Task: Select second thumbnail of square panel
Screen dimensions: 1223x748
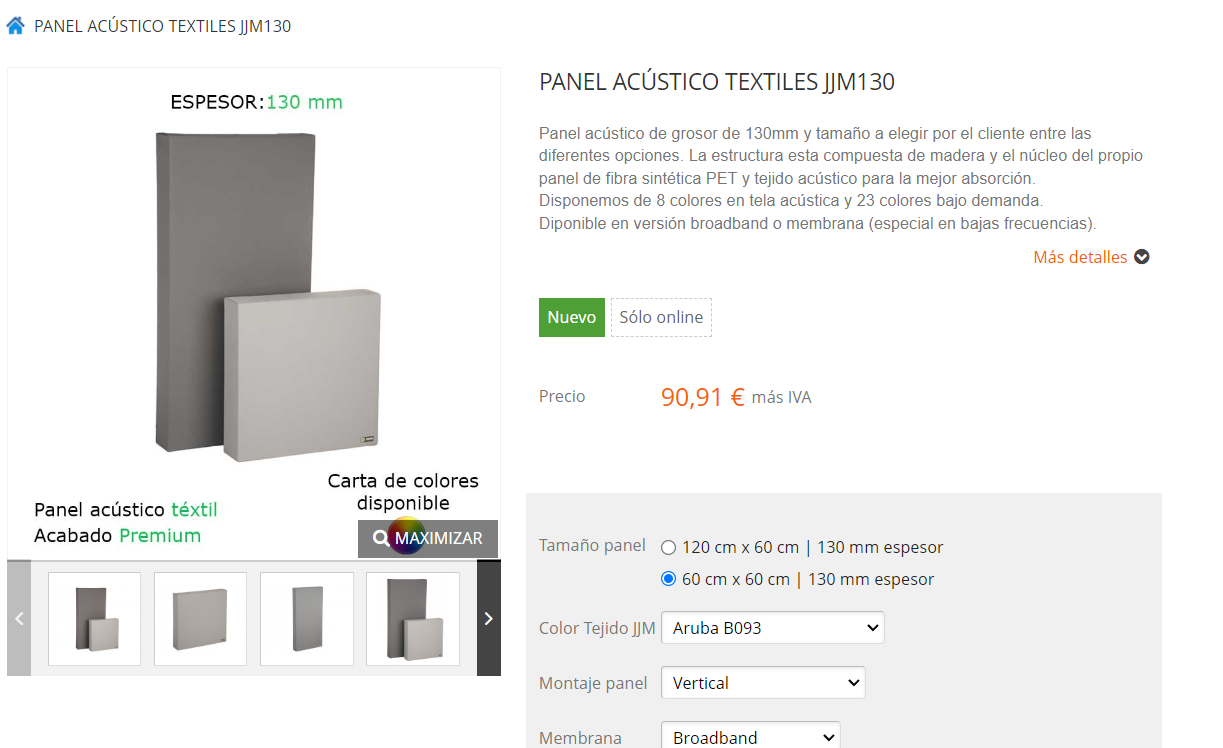Action: (200, 618)
